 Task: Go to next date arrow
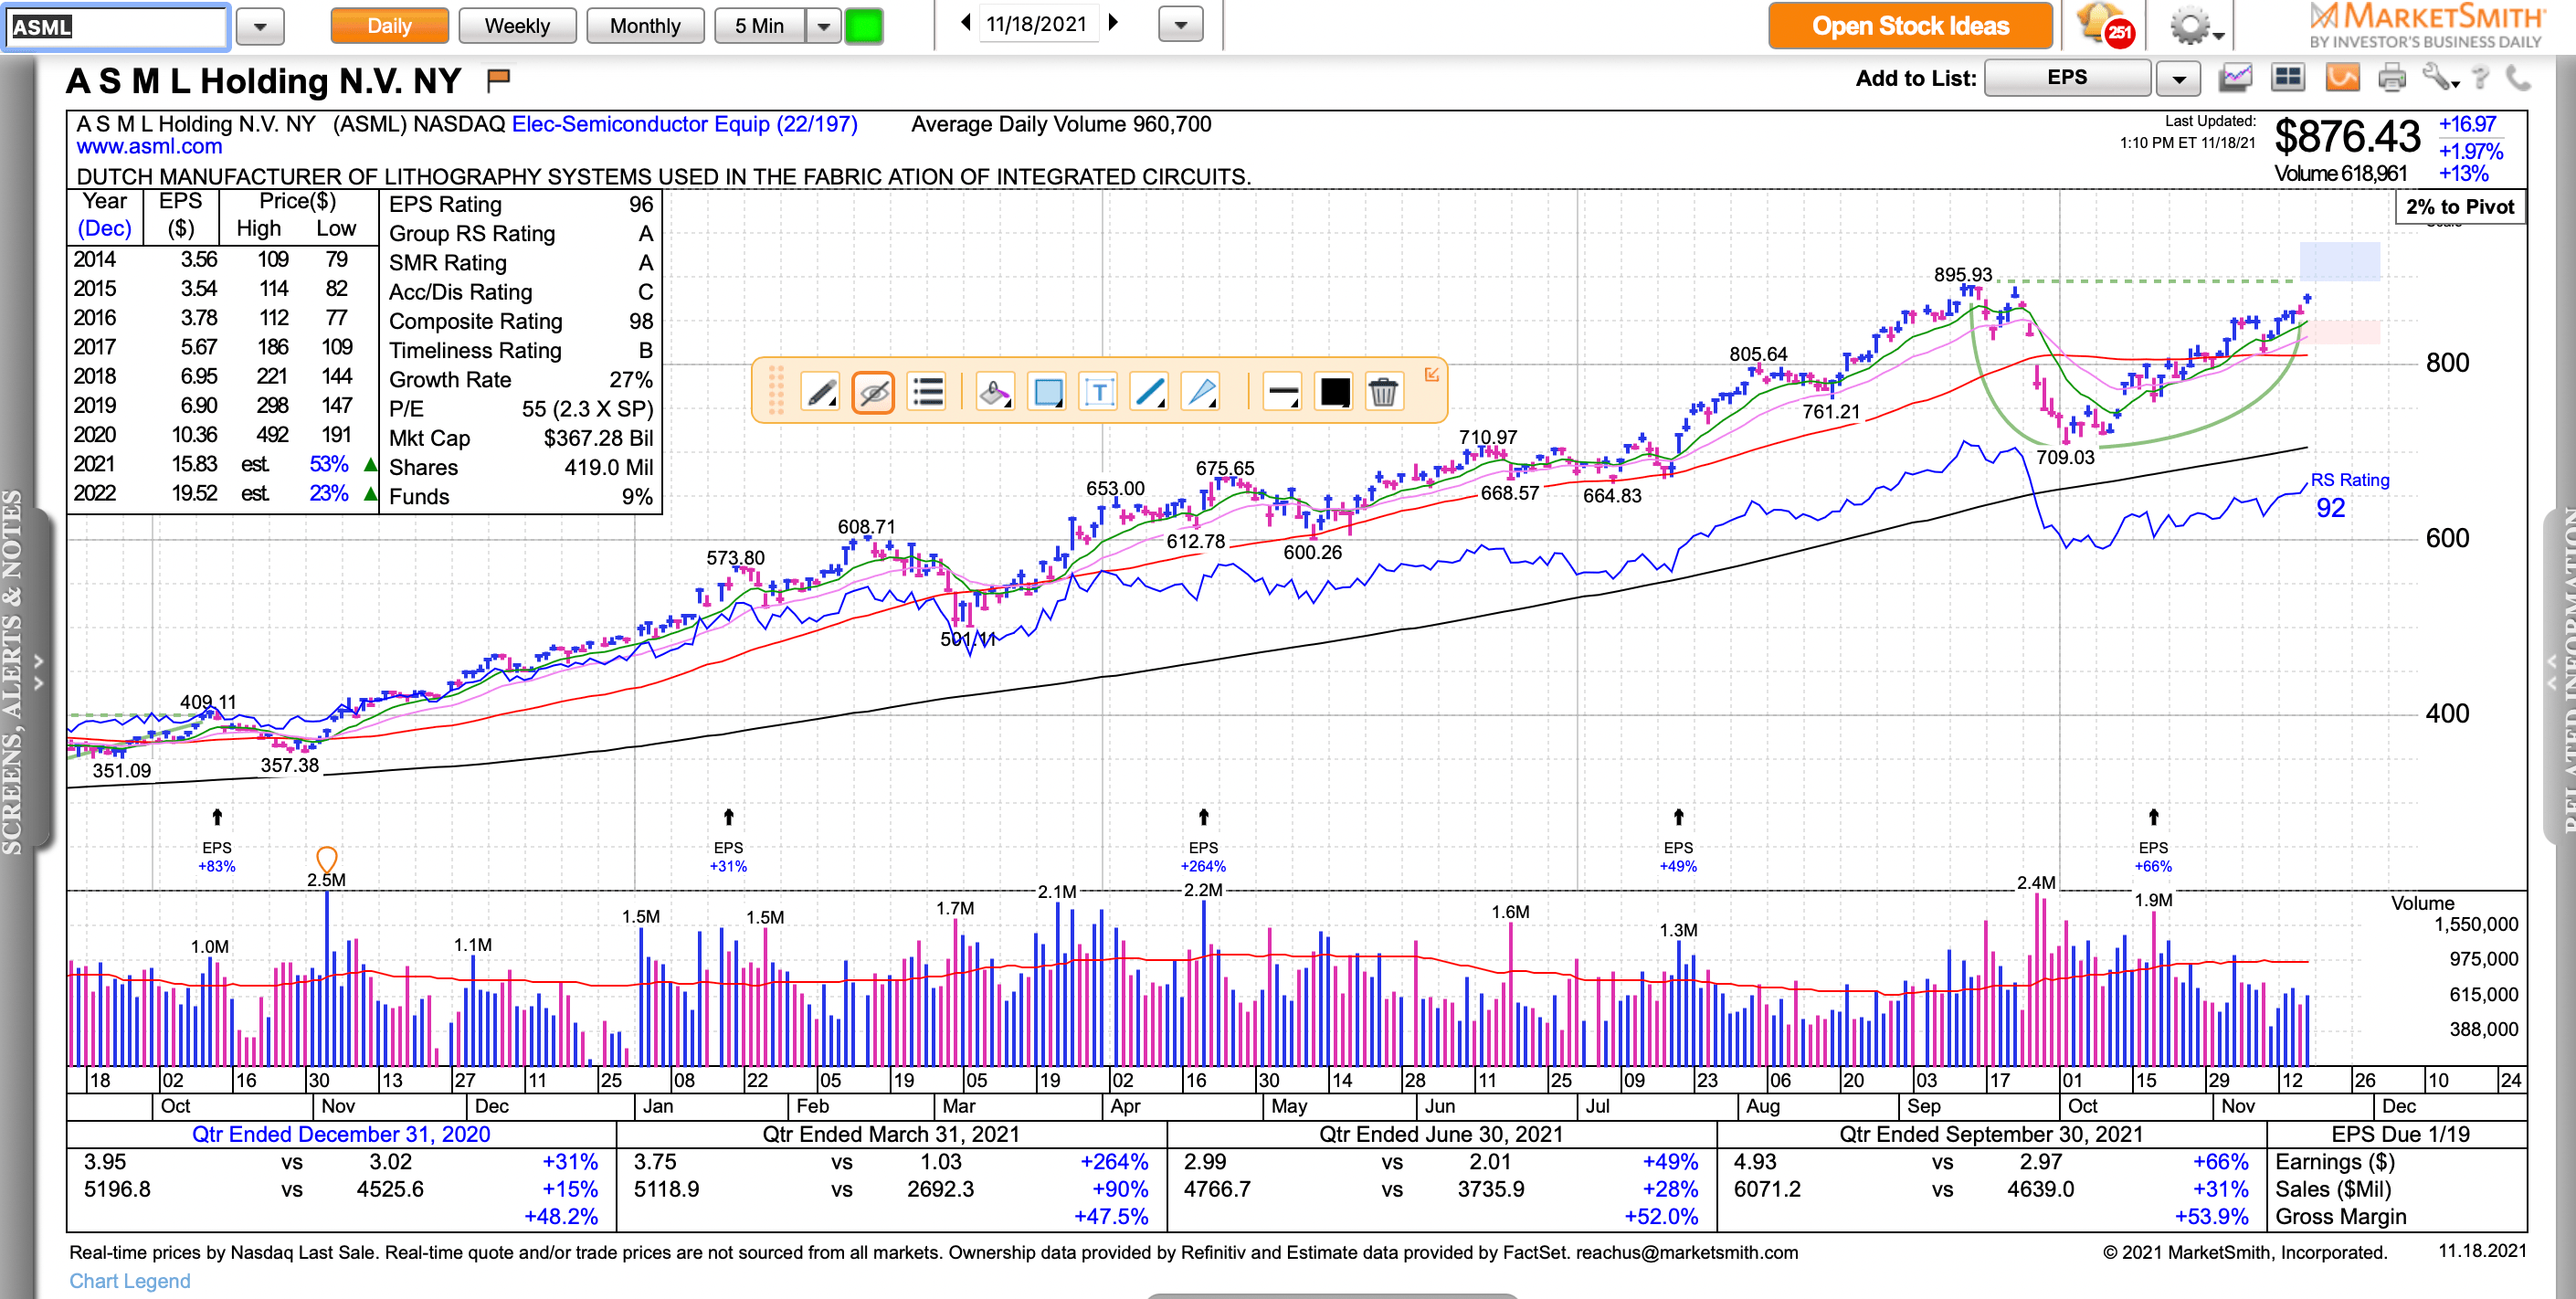1113,22
